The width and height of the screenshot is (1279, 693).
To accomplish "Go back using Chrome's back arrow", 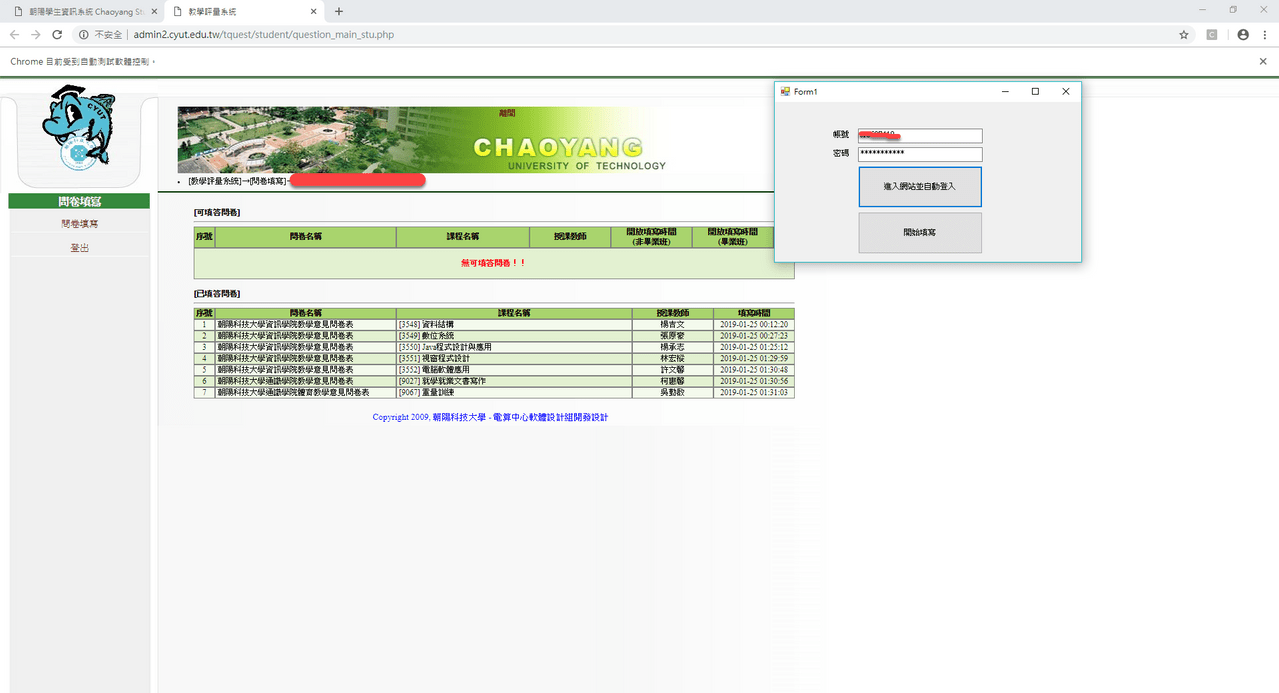I will point(14,34).
